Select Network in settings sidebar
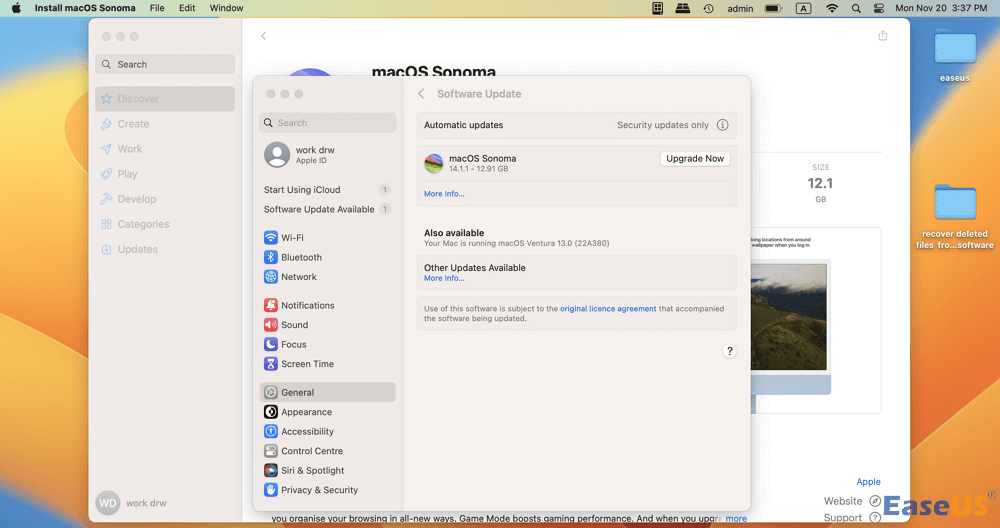 coord(298,277)
